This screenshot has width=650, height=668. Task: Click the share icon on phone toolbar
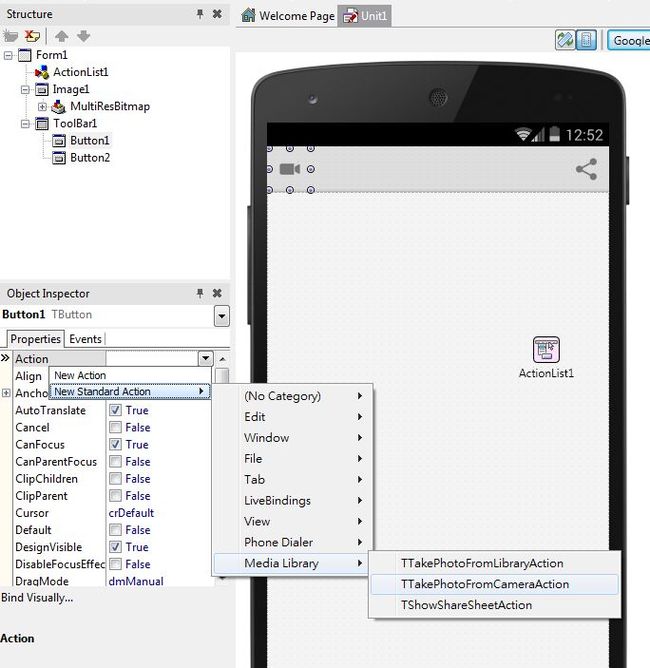pos(587,169)
